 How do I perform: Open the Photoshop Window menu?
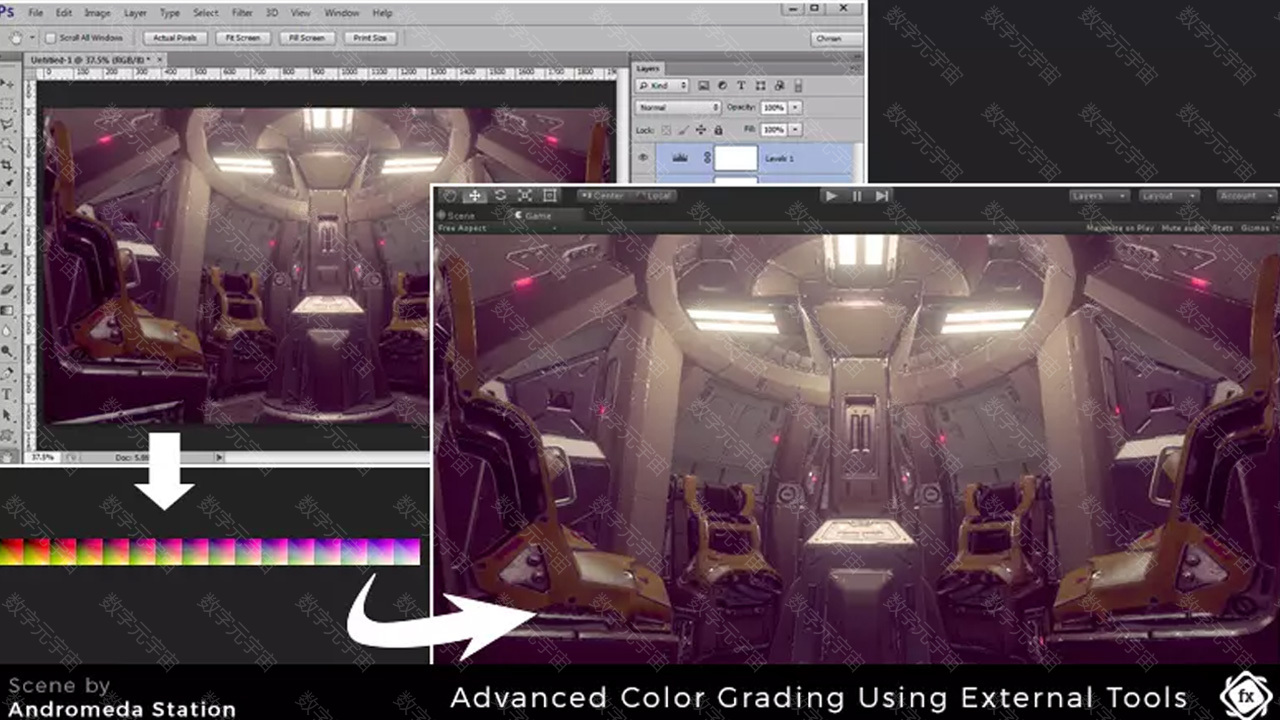[342, 13]
